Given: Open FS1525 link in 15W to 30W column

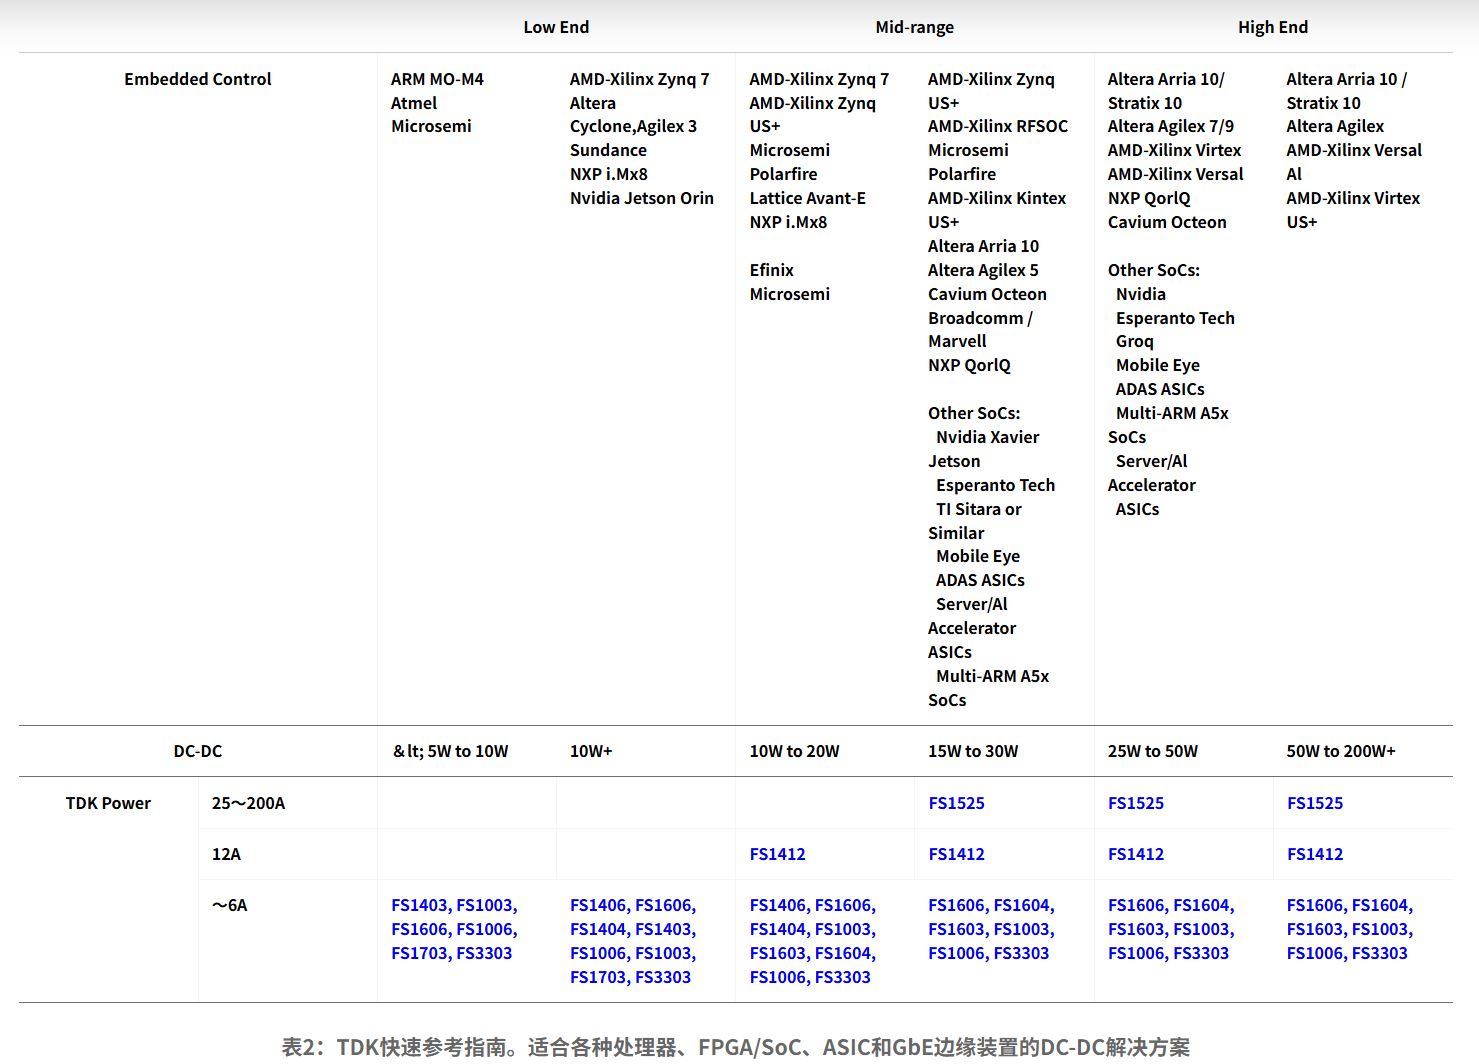Looking at the screenshot, I should click(x=956, y=803).
